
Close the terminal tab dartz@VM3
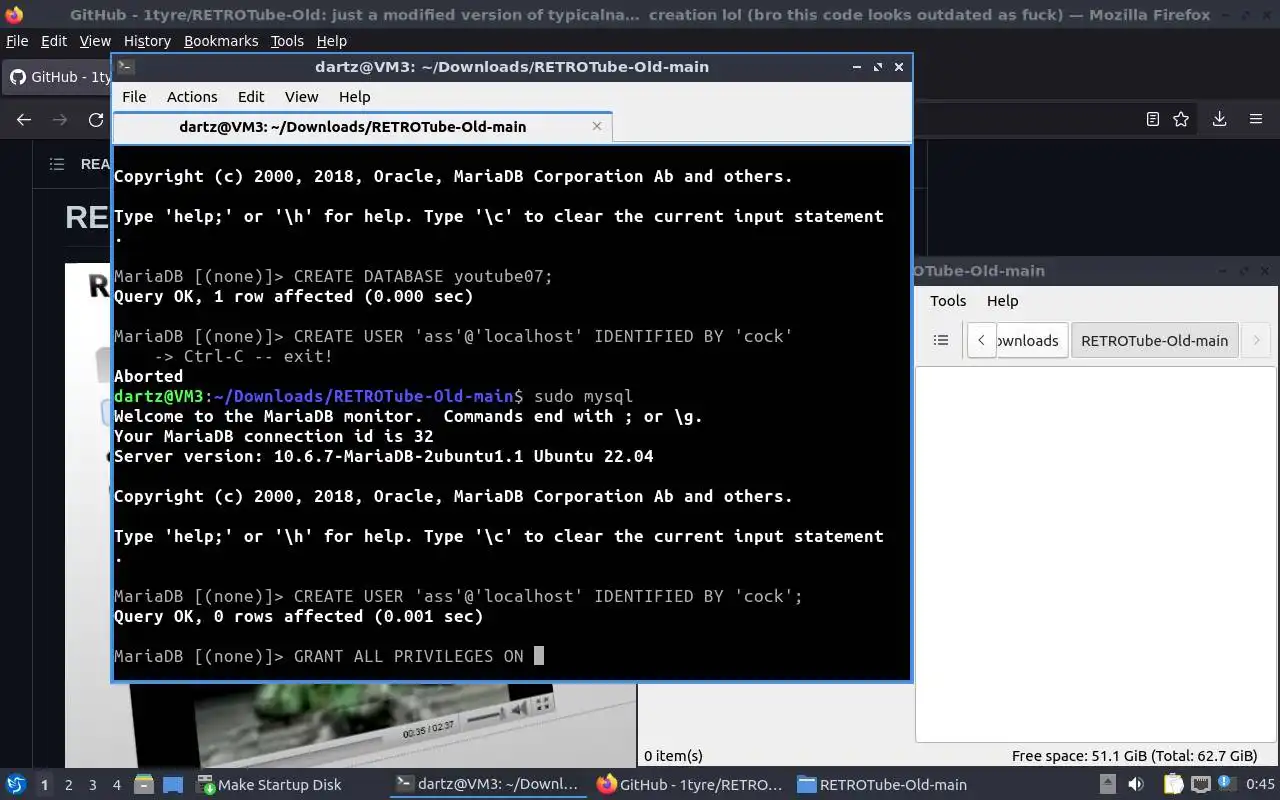[x=597, y=126]
